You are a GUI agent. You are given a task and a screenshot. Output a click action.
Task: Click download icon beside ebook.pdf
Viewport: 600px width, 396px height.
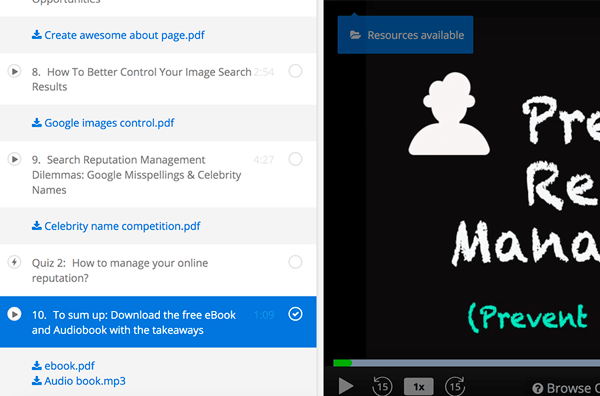coord(37,366)
